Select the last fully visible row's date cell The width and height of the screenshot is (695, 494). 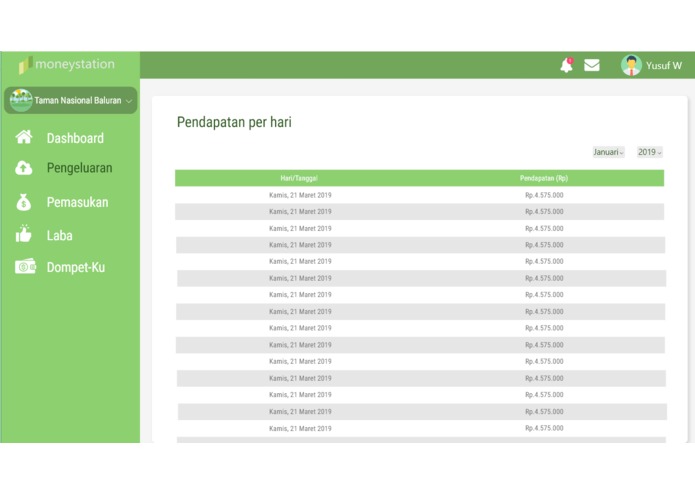[x=300, y=428]
